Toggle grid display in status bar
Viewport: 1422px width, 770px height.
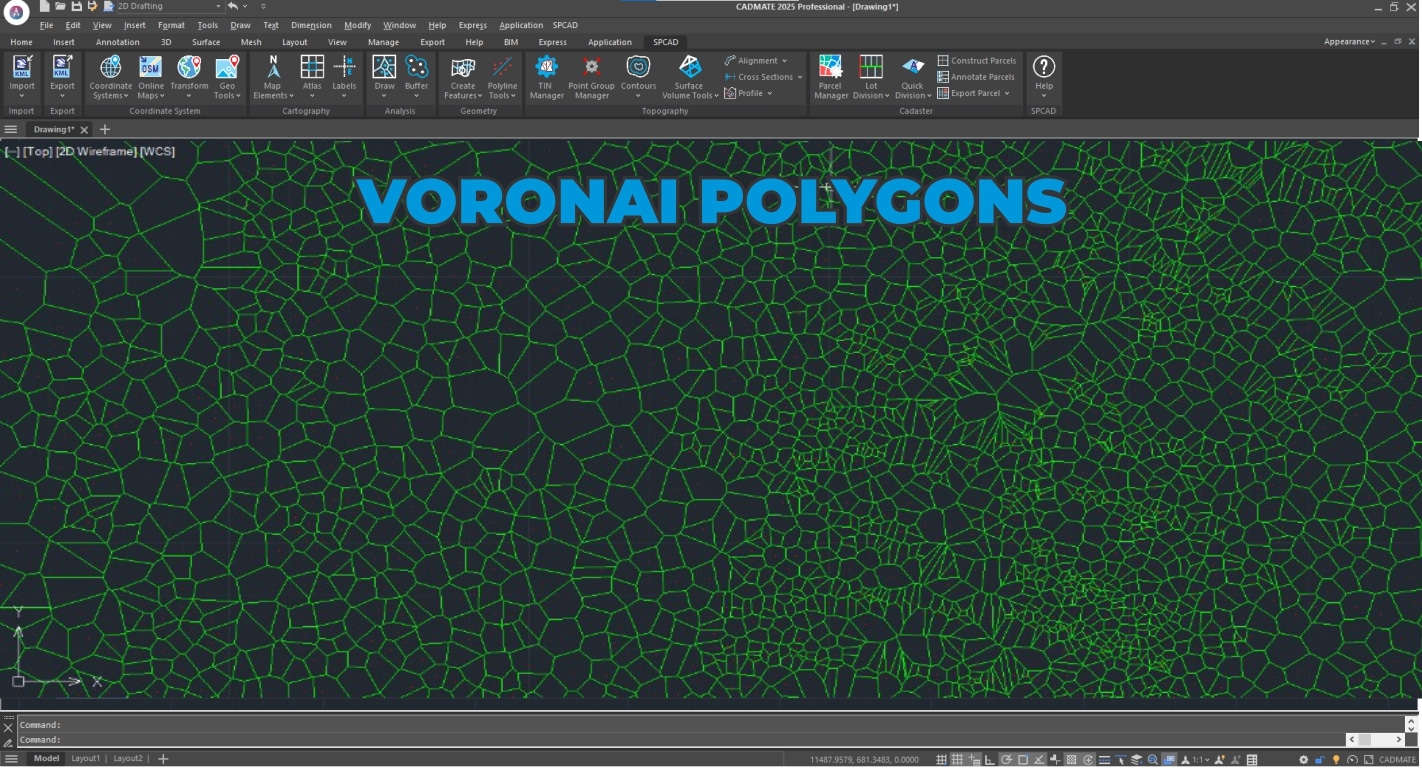click(957, 760)
